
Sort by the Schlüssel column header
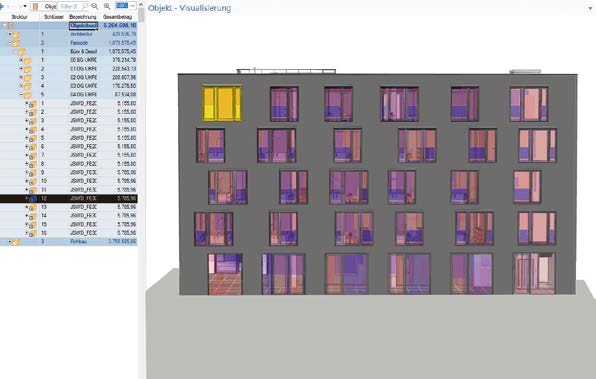pyautogui.click(x=54, y=17)
